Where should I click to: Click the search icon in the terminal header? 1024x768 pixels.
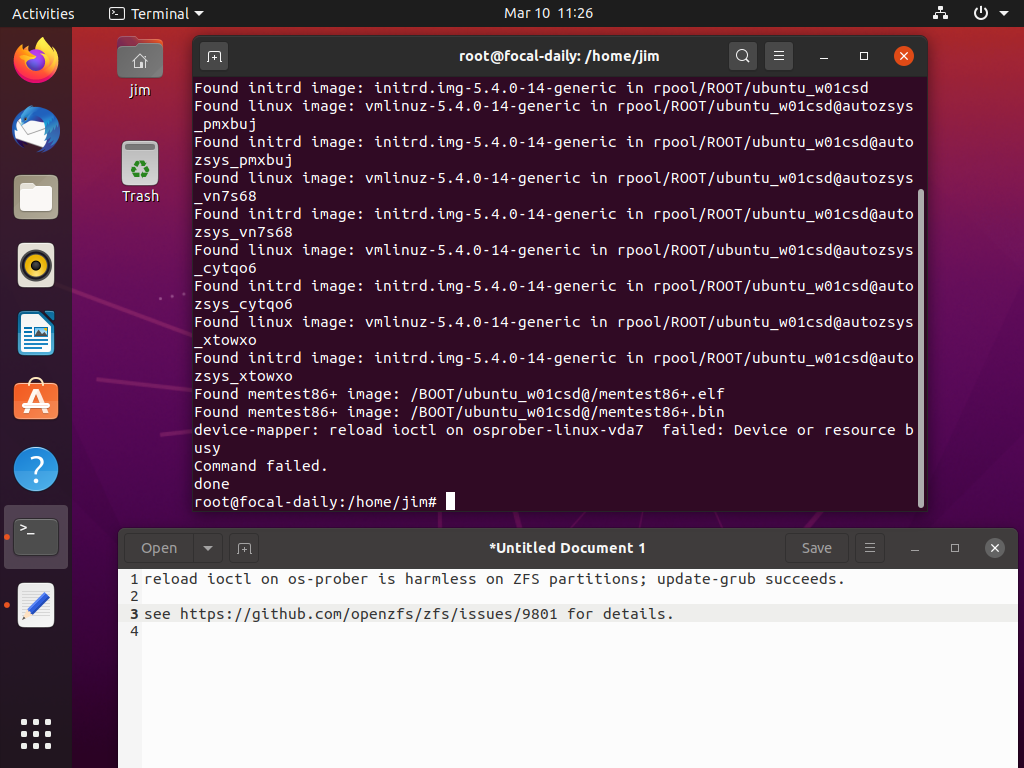(743, 56)
